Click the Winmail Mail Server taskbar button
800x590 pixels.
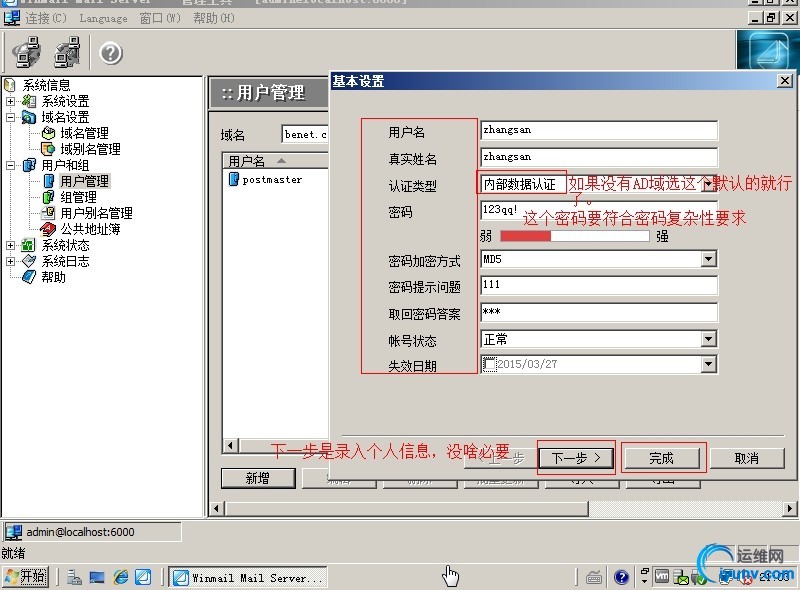tap(248, 578)
